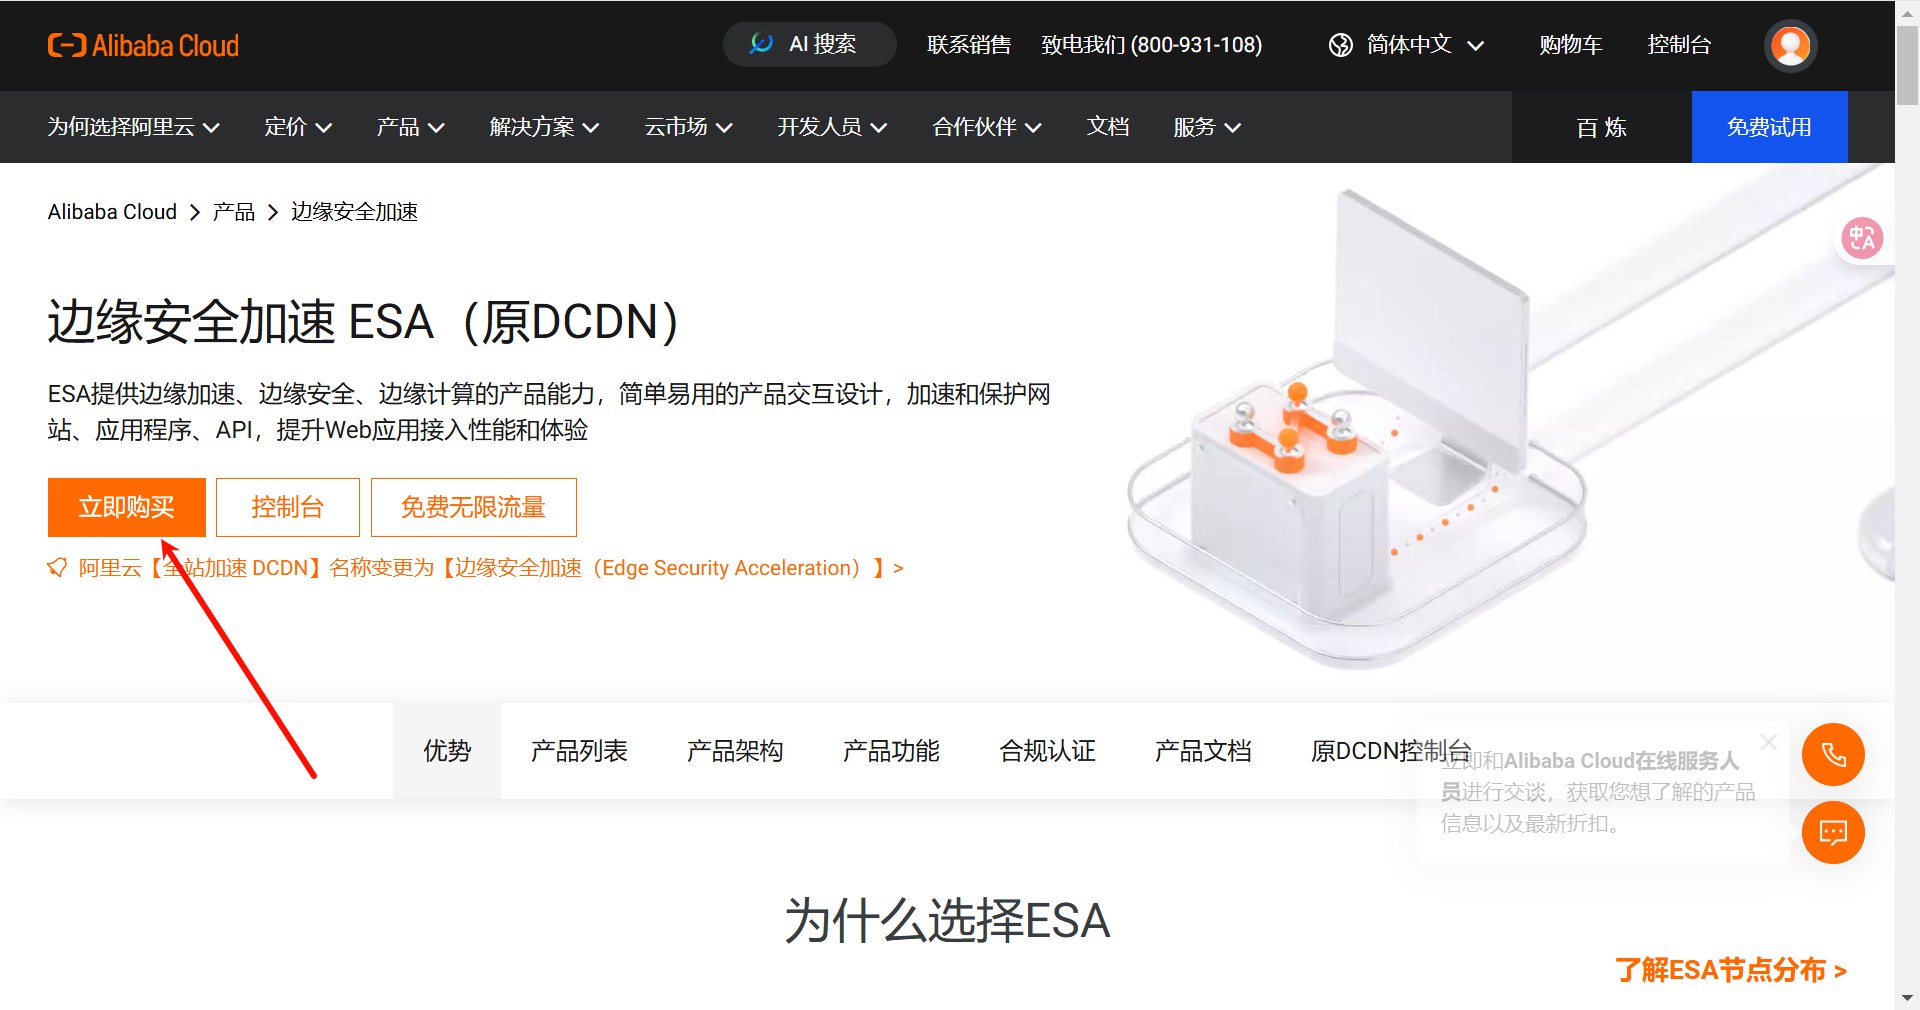Expand the 产品 navigation menu

(x=410, y=127)
